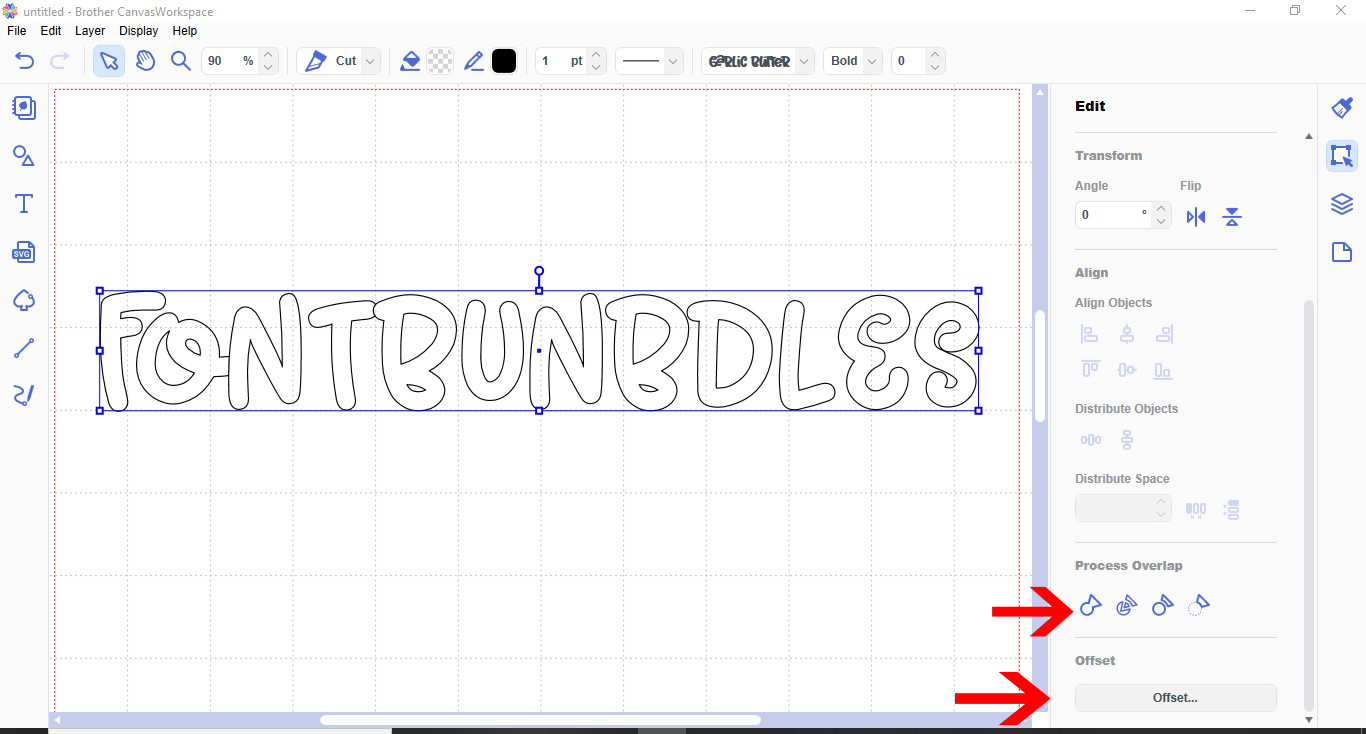
Task: Activate the Select arrow tool
Action: 109,61
